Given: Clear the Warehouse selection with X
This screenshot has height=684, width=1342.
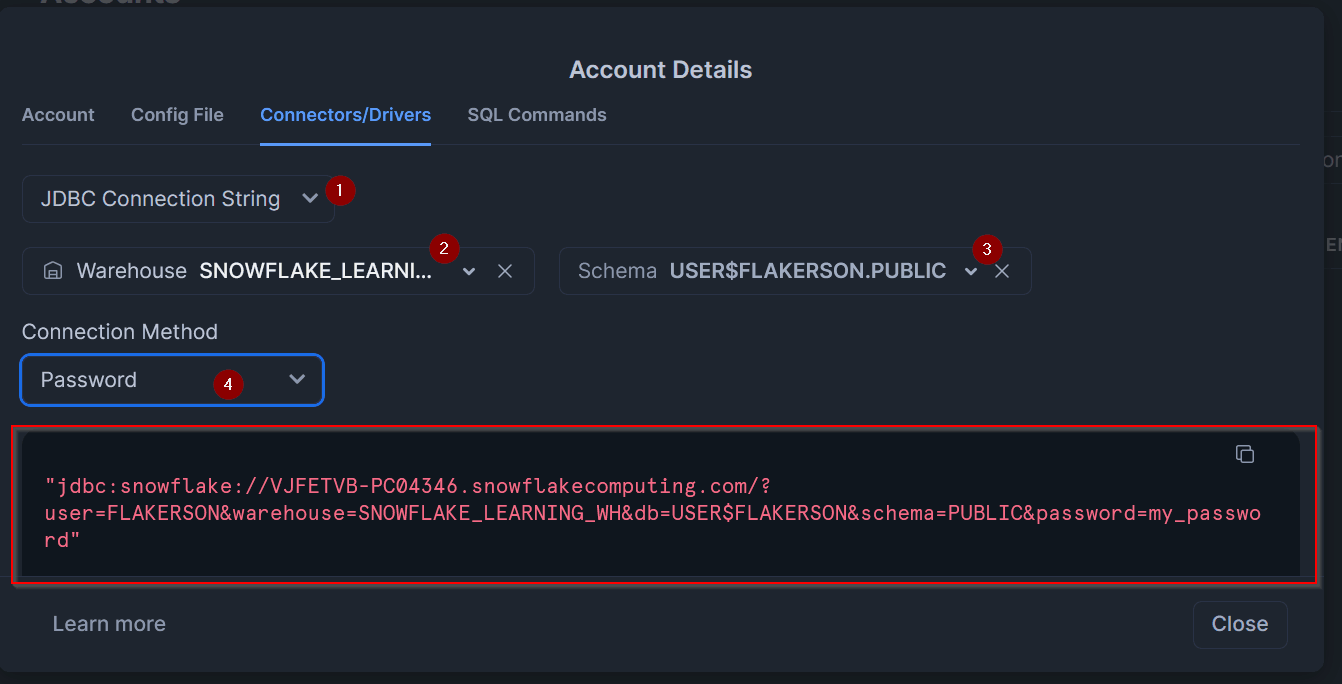Looking at the screenshot, I should coord(505,271).
